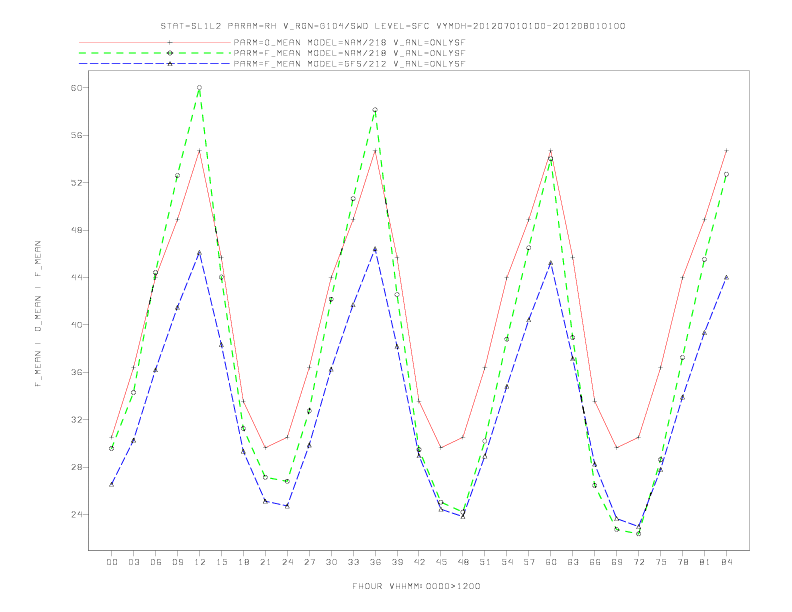
Task: Click red plus marker at hour 84
Action: 727,150
